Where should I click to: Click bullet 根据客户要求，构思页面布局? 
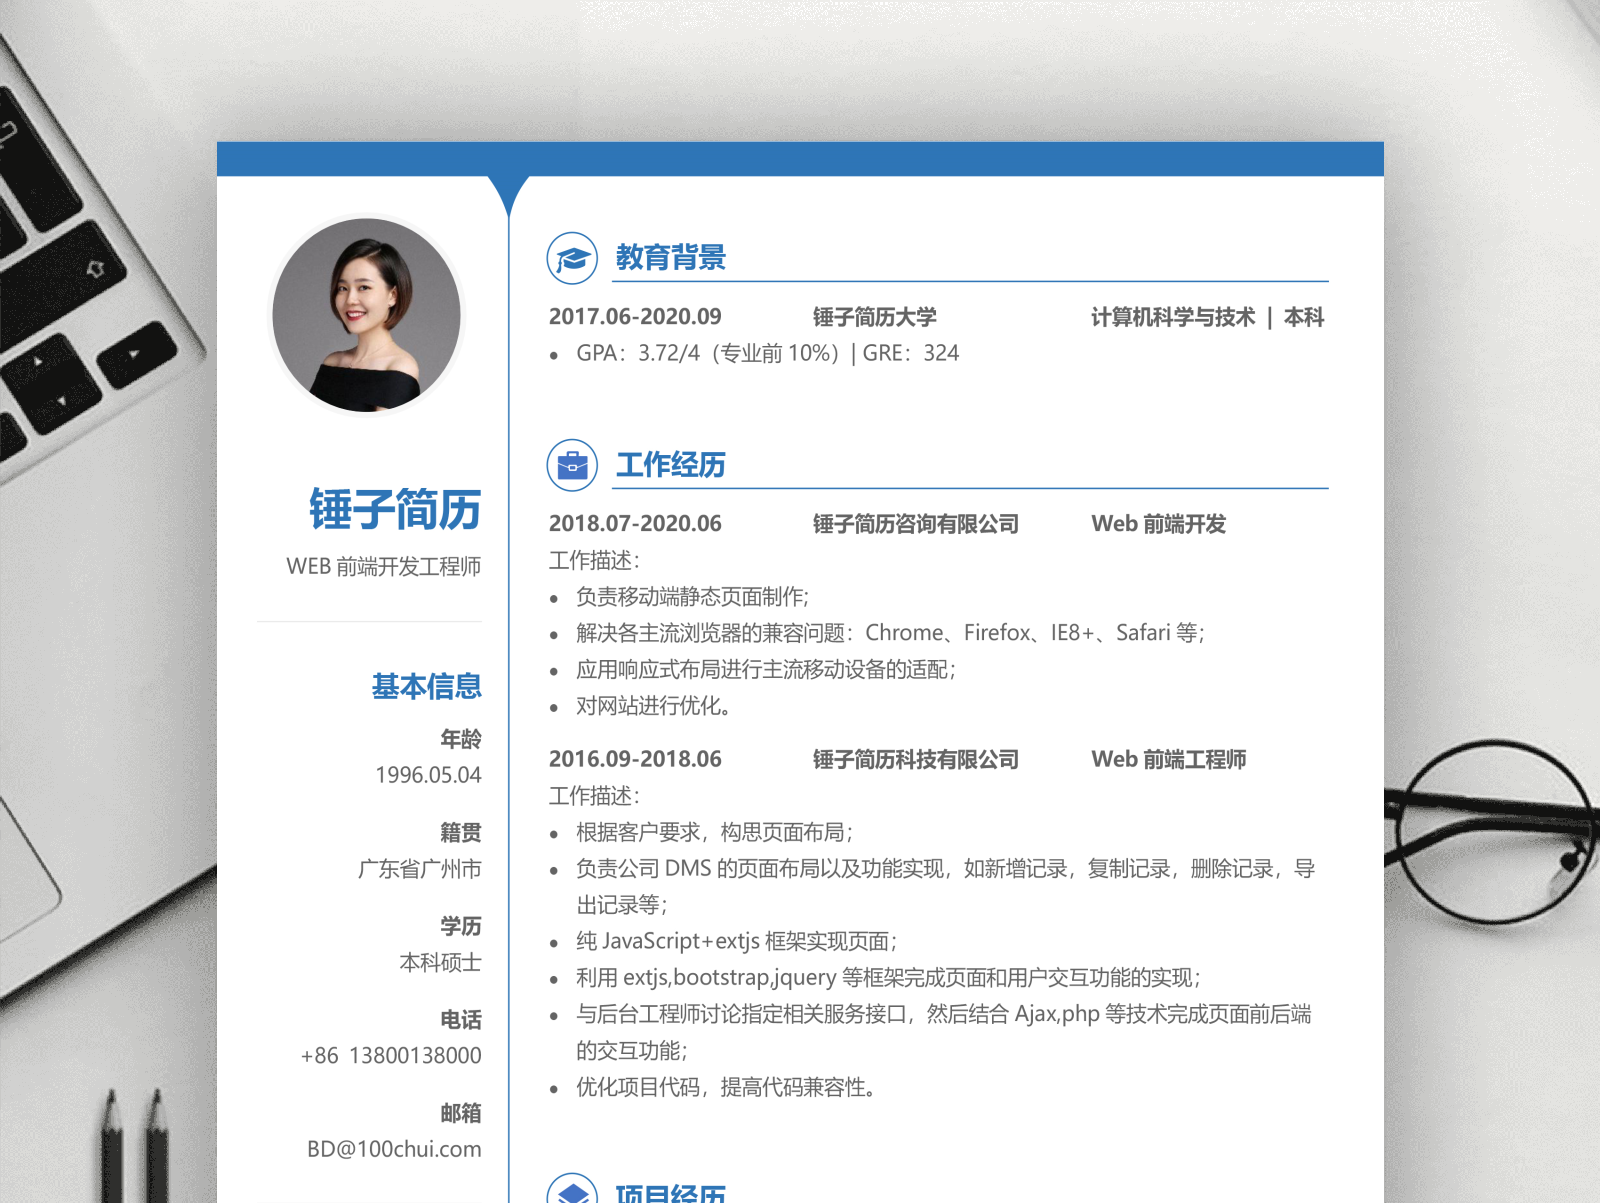pyautogui.click(x=714, y=832)
